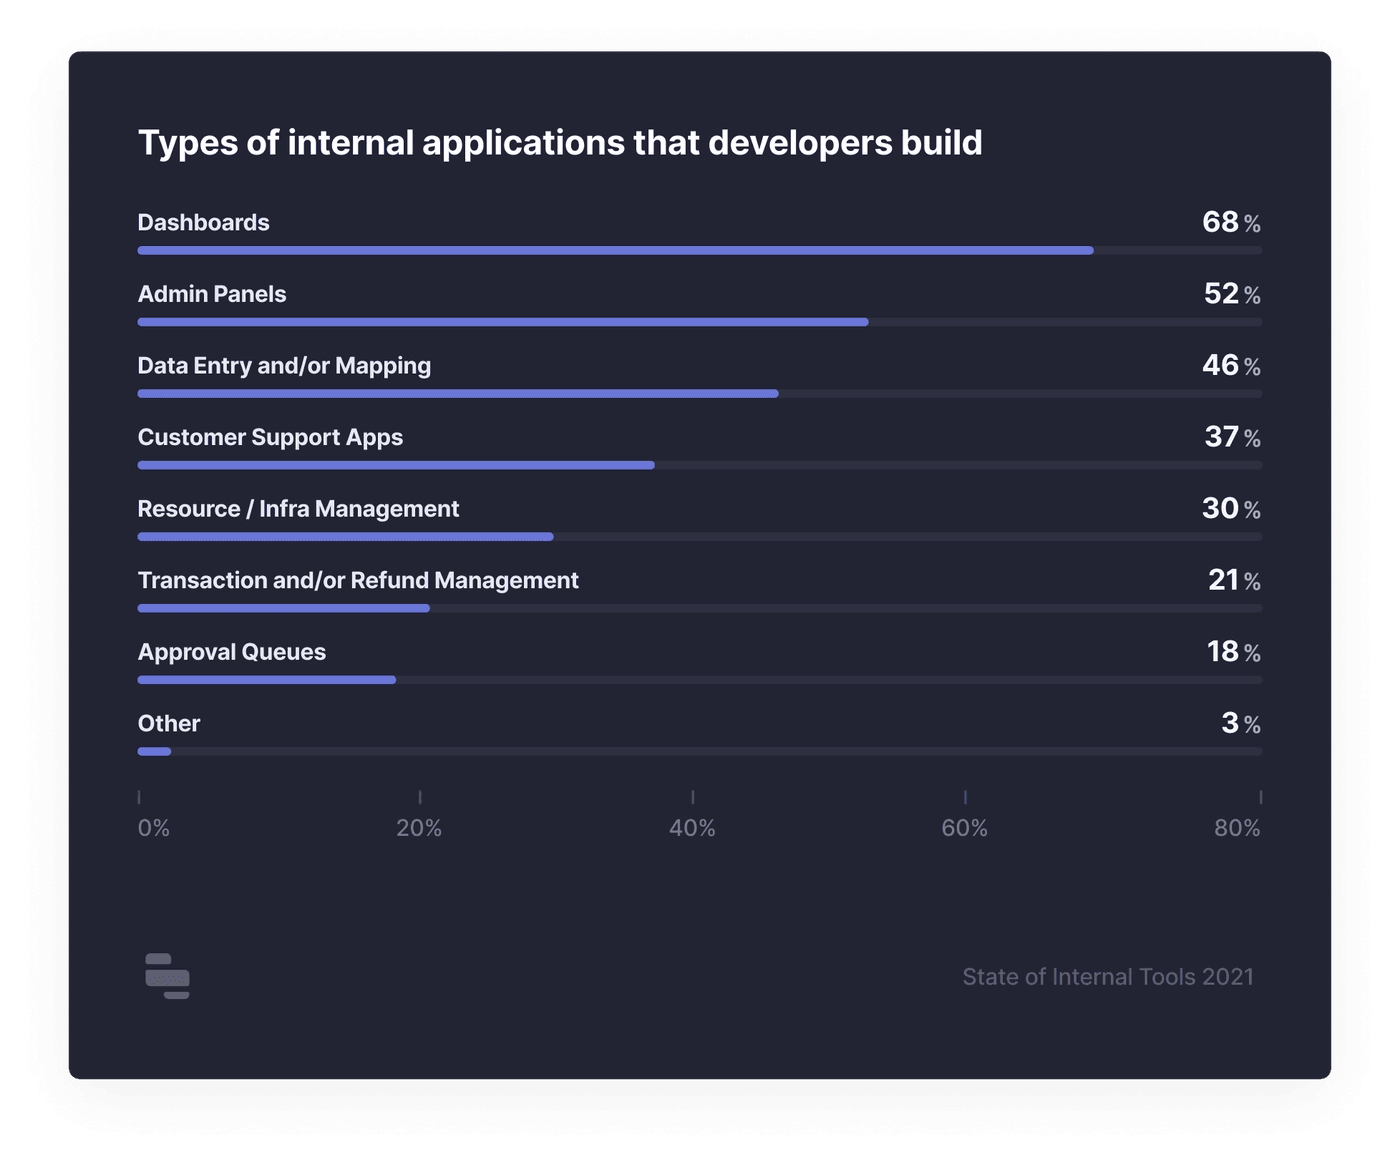Click the 80% axis label
The width and height of the screenshot is (1400, 1165).
pos(1237,828)
